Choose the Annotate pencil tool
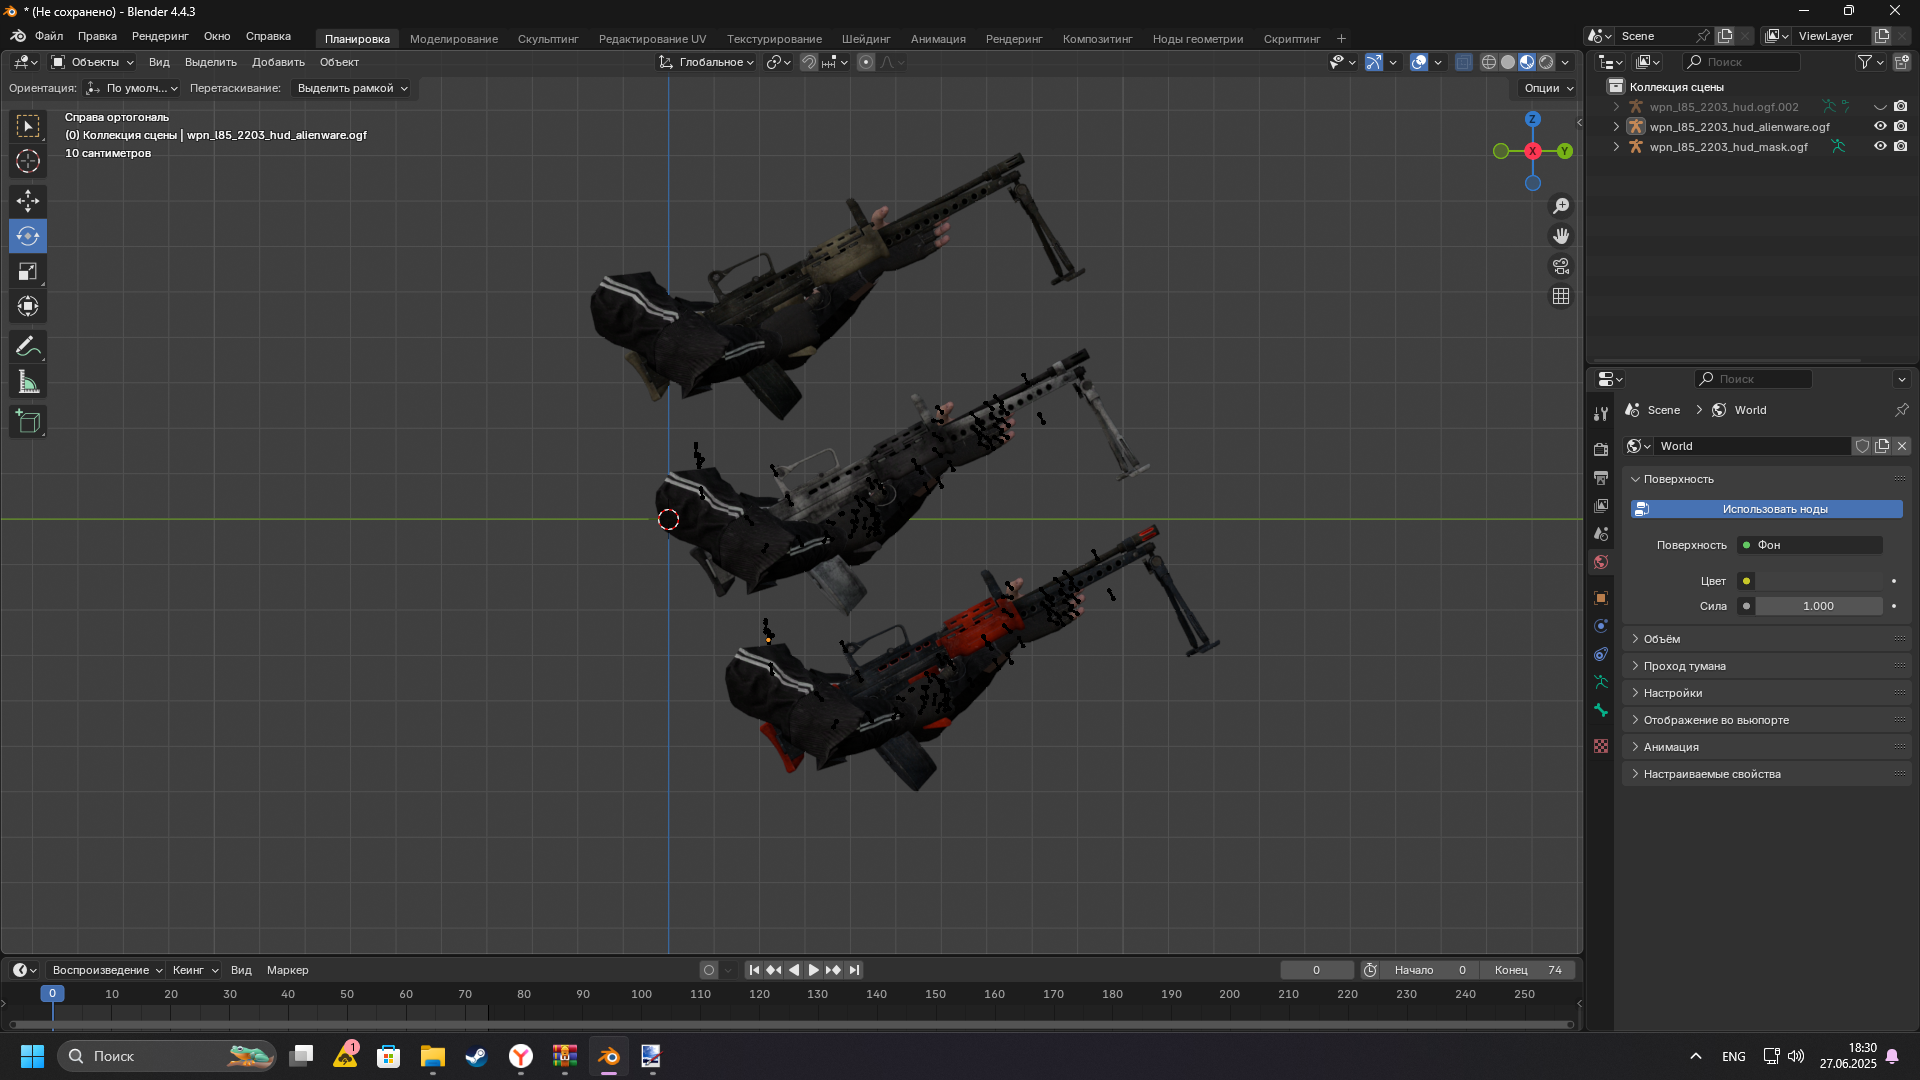 point(28,347)
